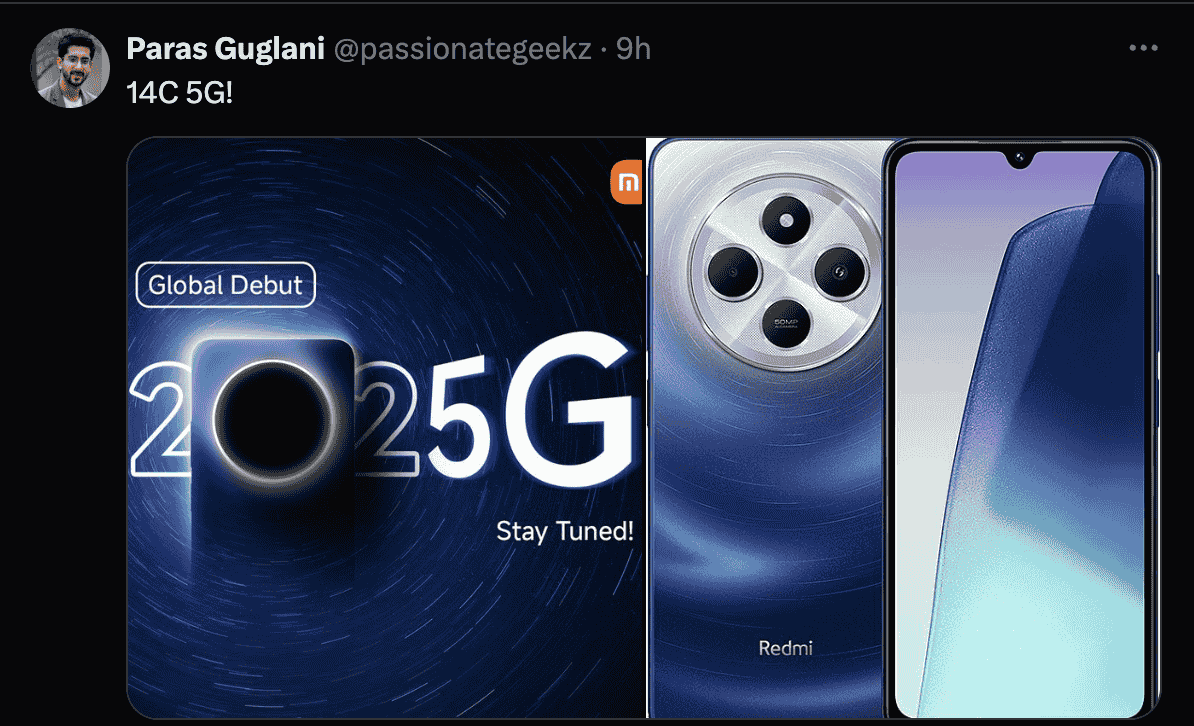Open the tweet's three-dot more options menu

point(1143,48)
